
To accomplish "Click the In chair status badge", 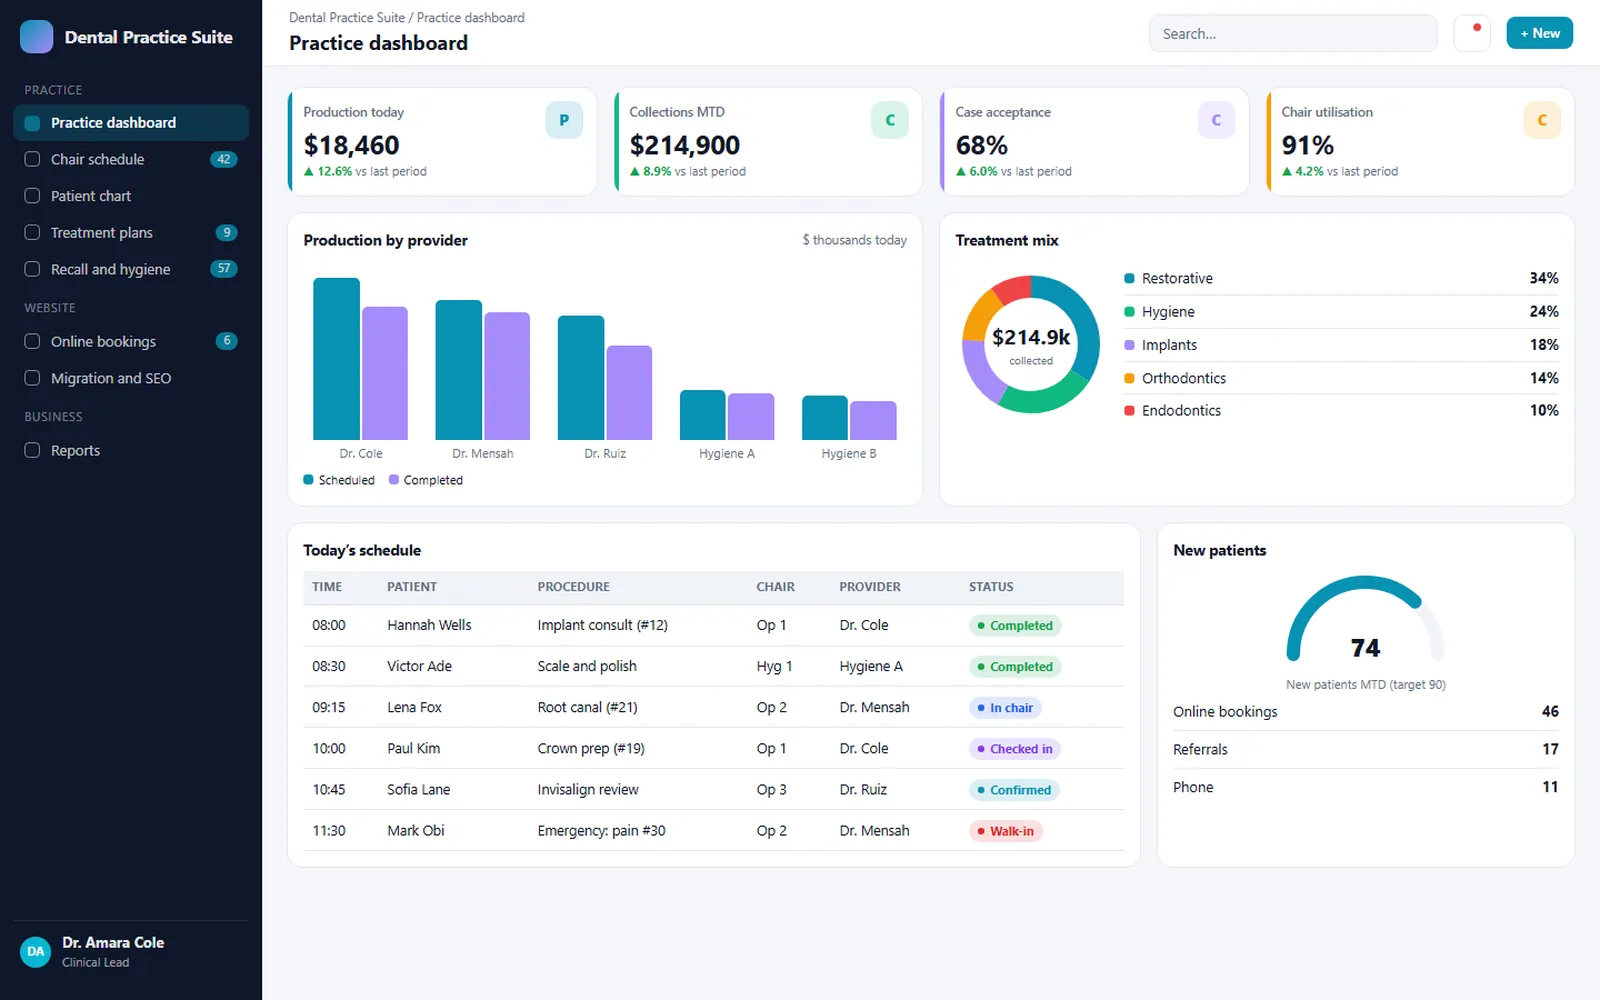I will point(1005,708).
